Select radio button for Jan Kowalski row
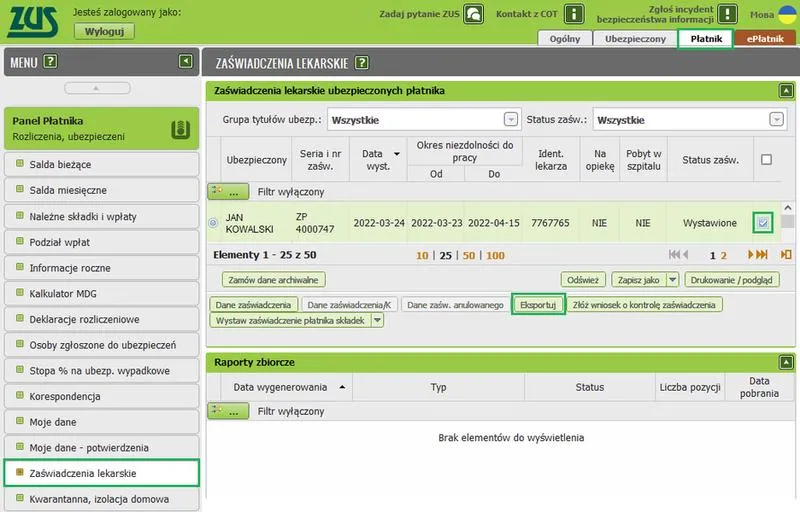This screenshot has width=800, height=512. 213,223
